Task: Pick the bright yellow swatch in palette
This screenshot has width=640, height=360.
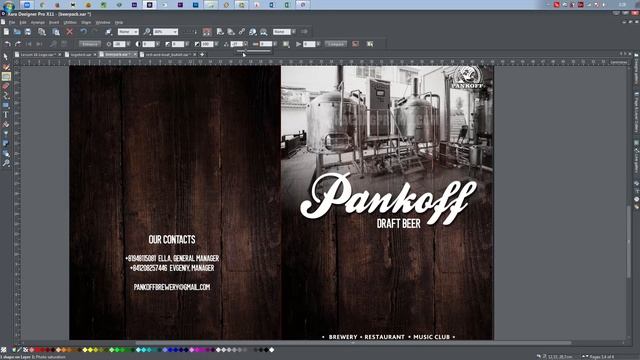Action: 90,350
